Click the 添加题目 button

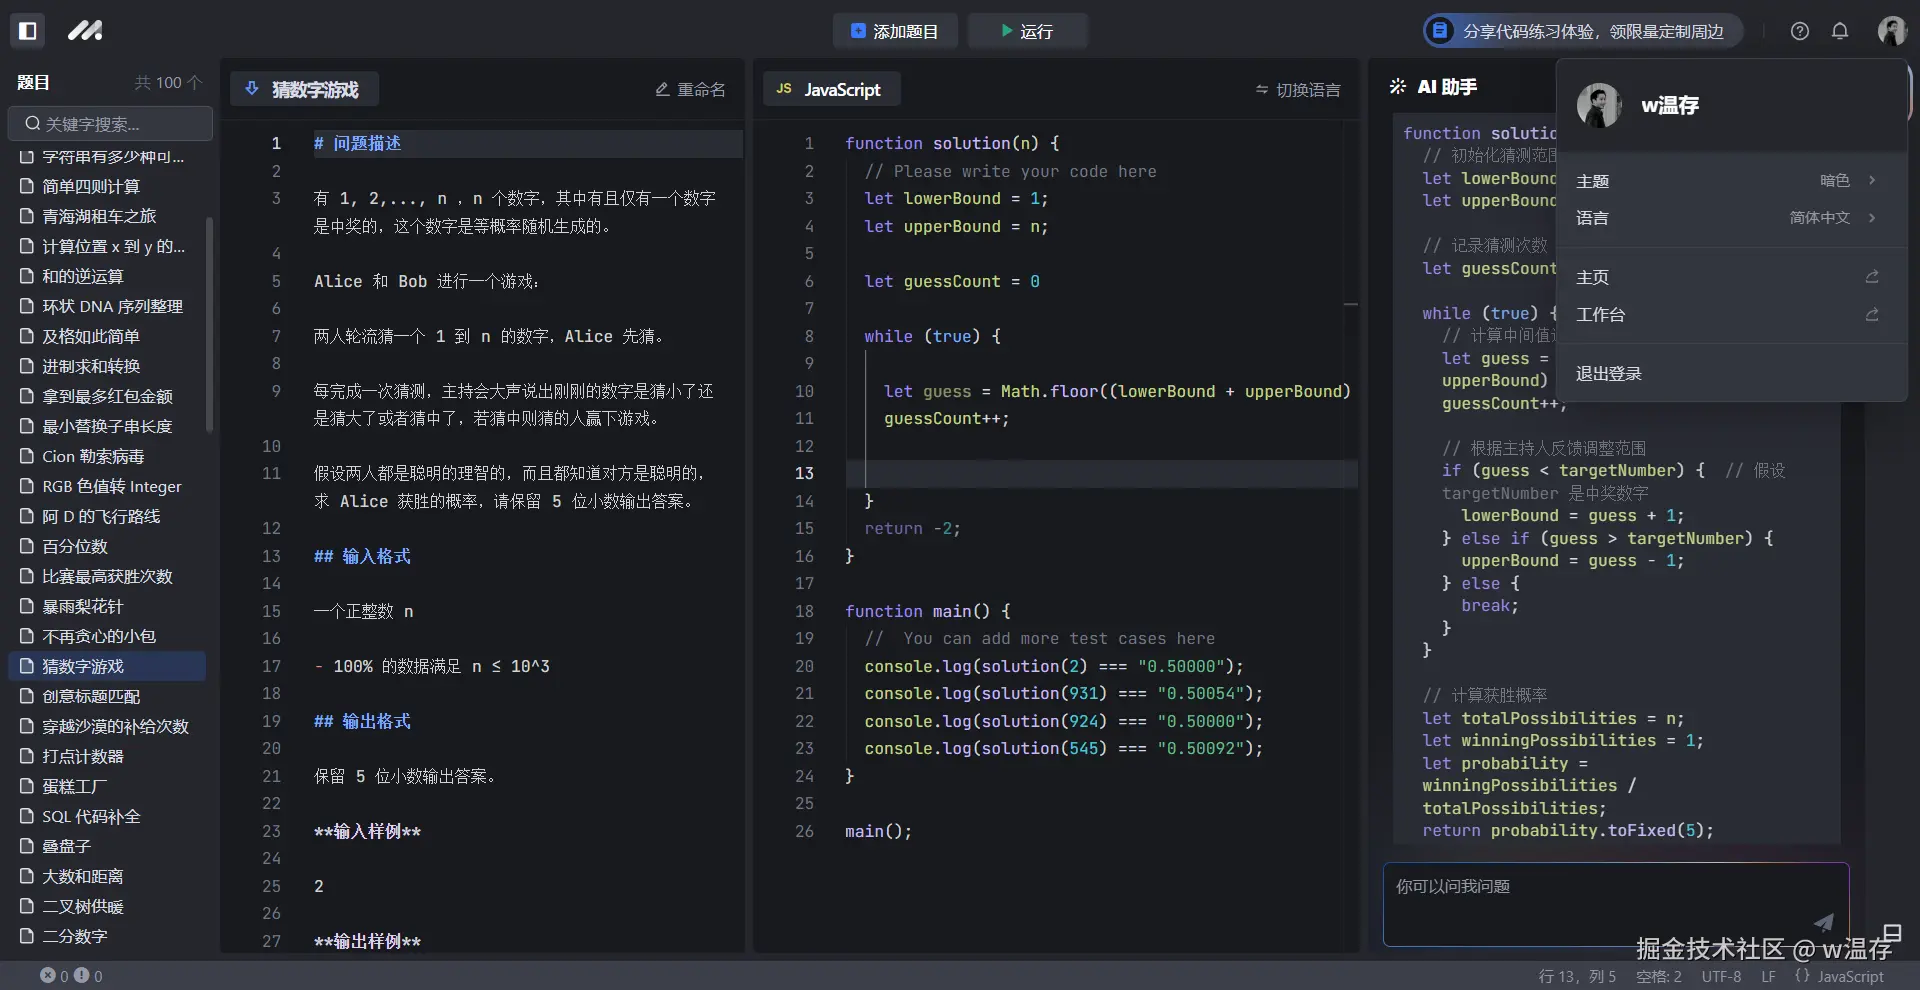click(895, 31)
